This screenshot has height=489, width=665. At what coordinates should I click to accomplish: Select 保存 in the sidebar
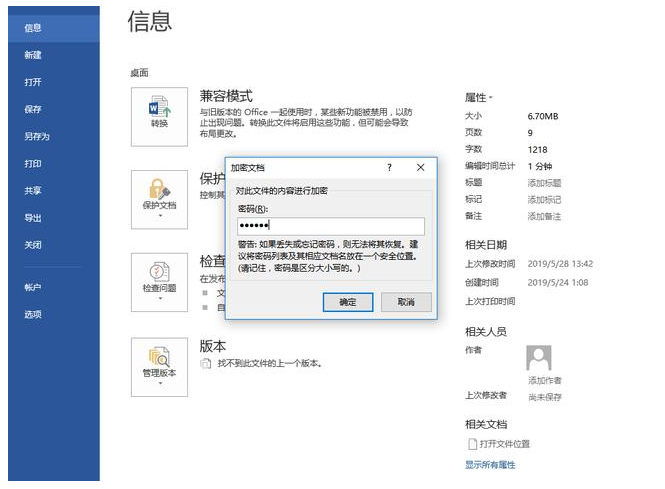pos(54,109)
